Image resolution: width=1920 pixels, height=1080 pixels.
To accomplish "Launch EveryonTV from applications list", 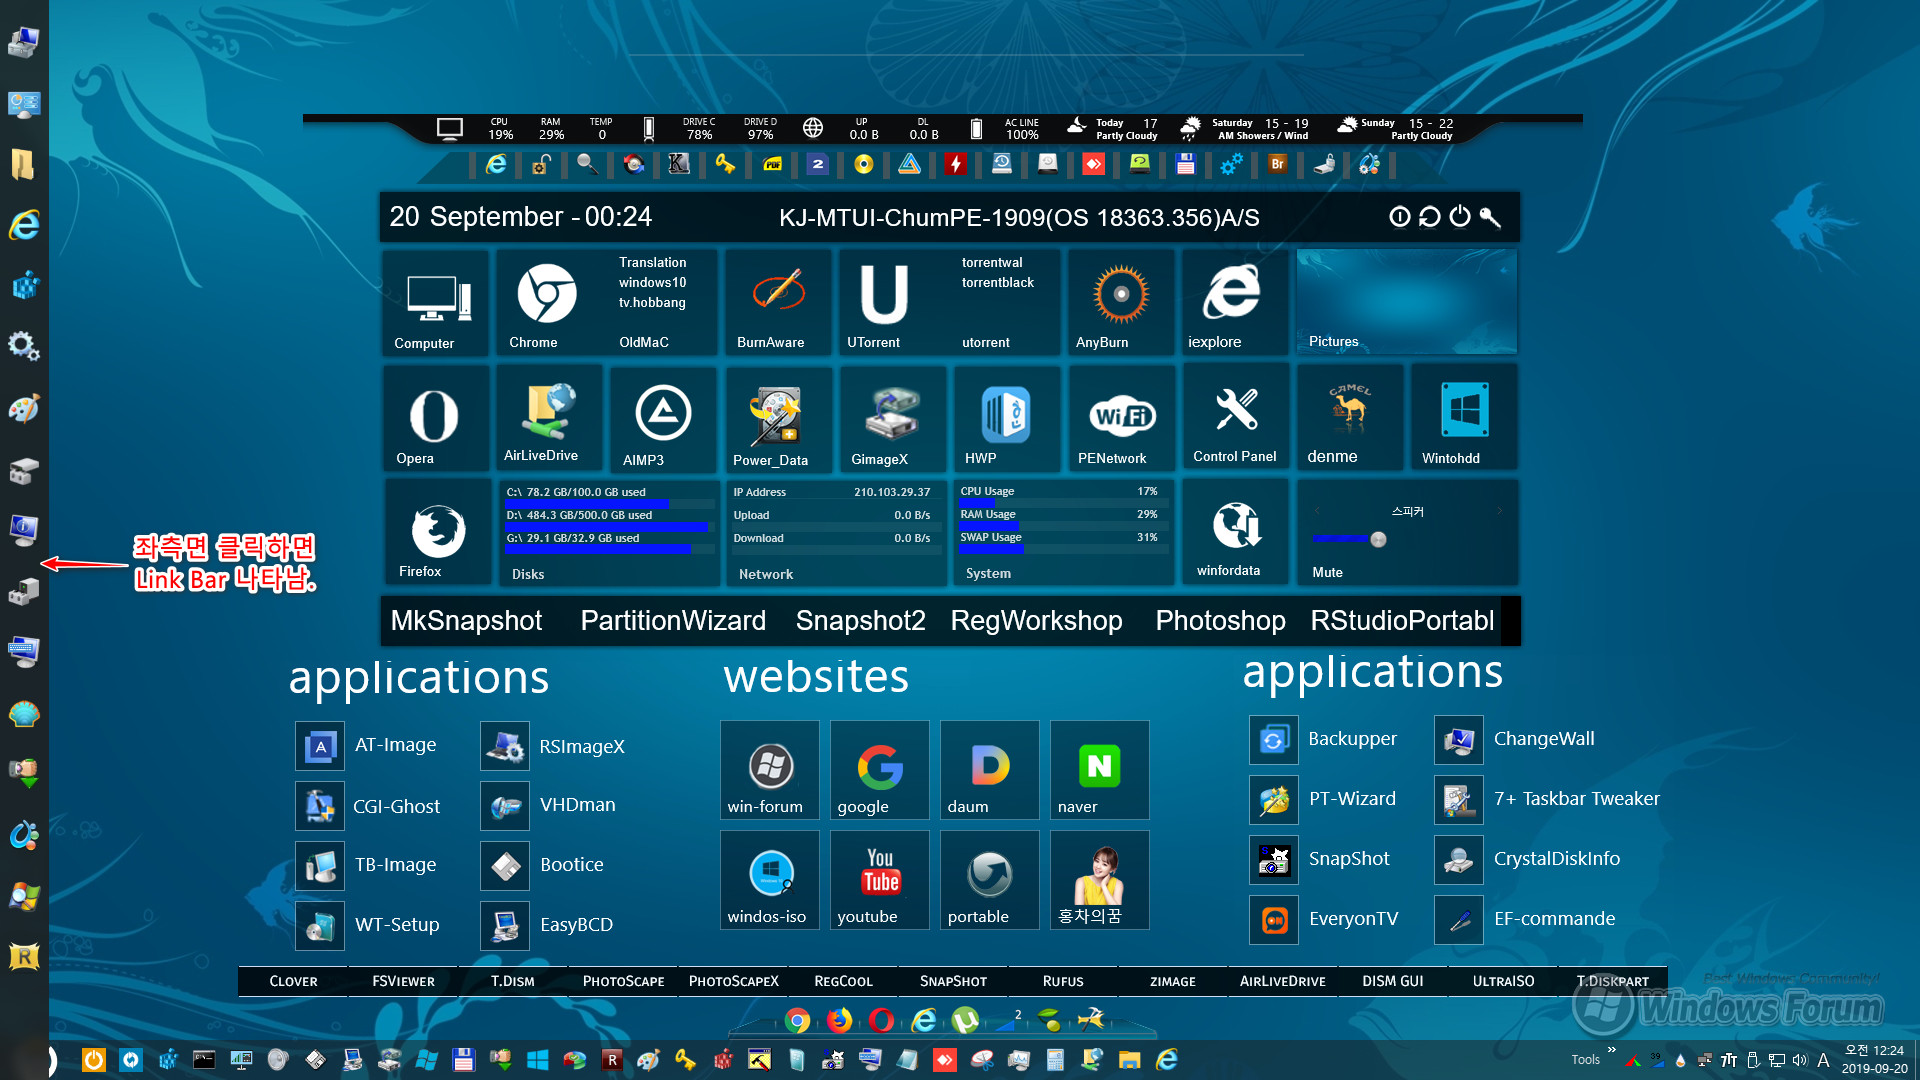I will pyautogui.click(x=1324, y=919).
